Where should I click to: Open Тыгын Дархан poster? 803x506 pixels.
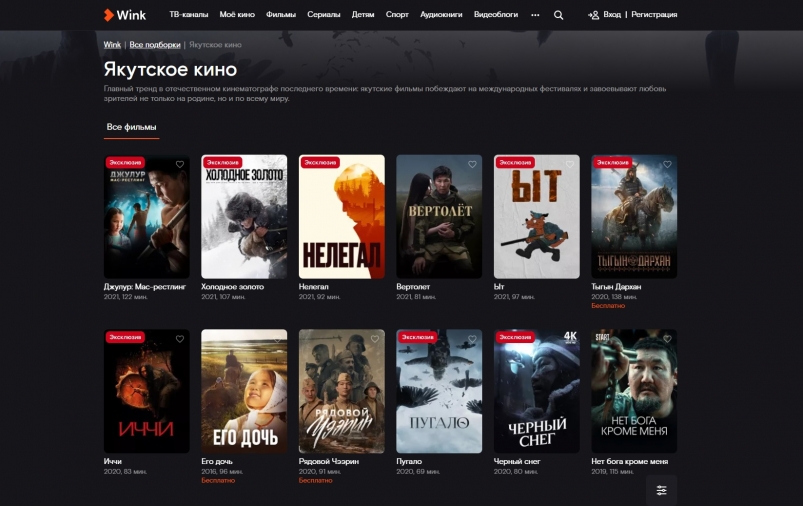click(x=634, y=217)
